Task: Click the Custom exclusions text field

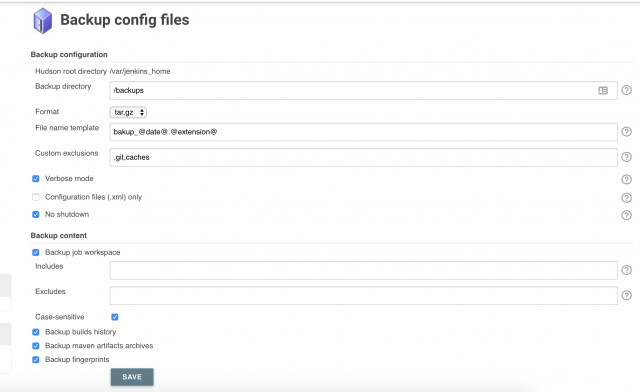Action: tap(363, 157)
